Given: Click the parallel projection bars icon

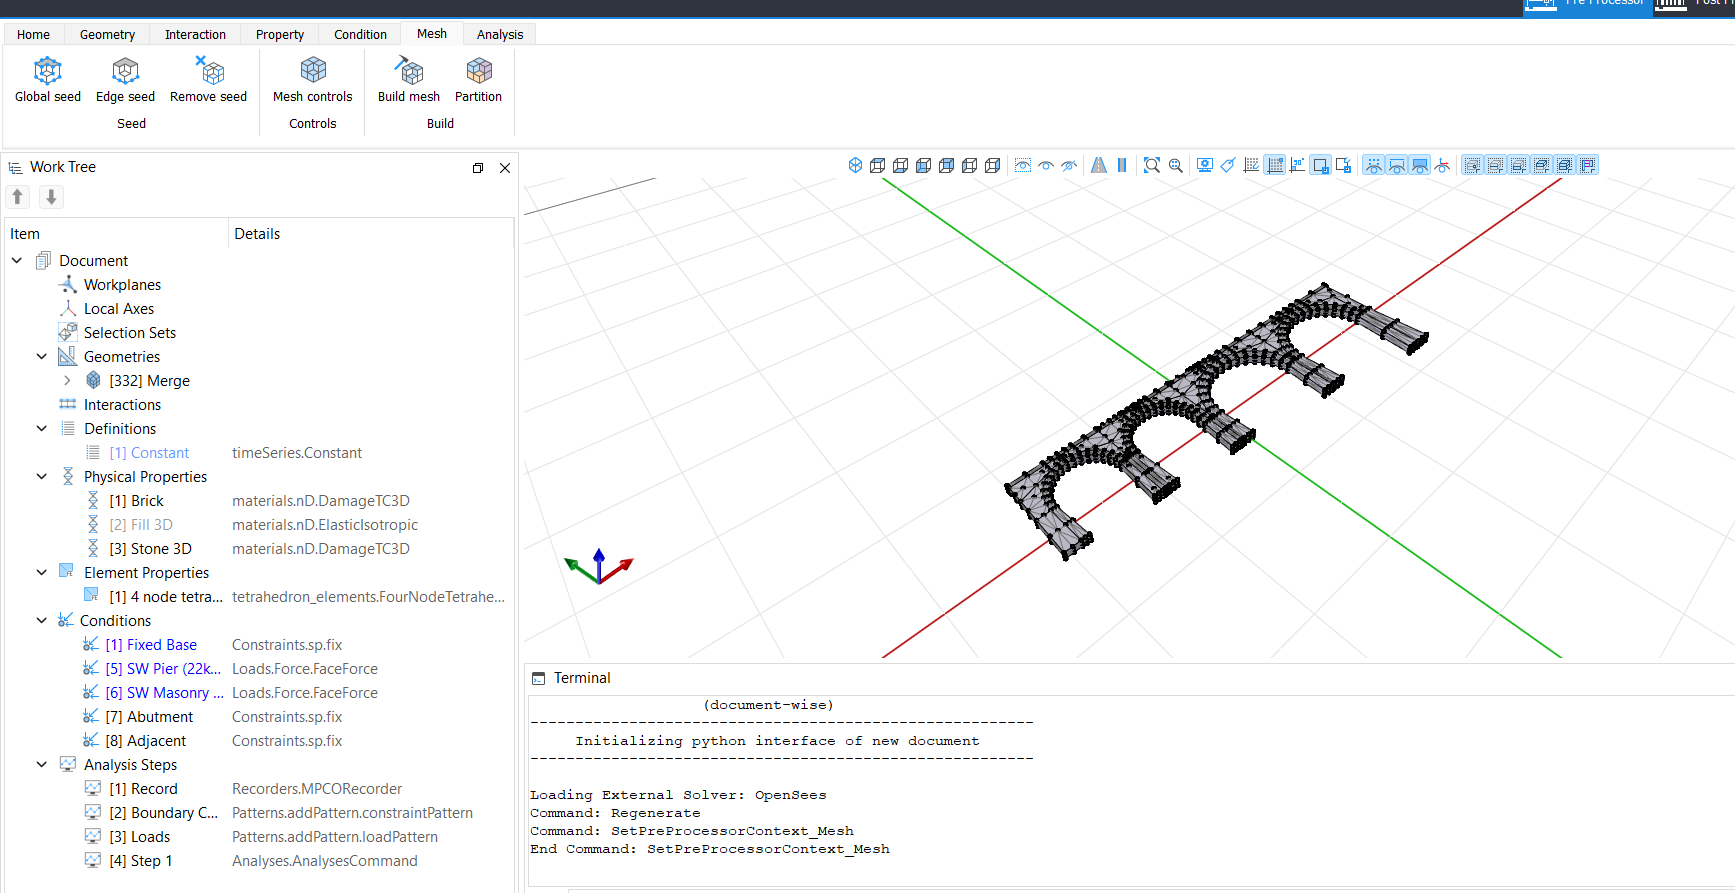Looking at the screenshot, I should tap(1122, 165).
